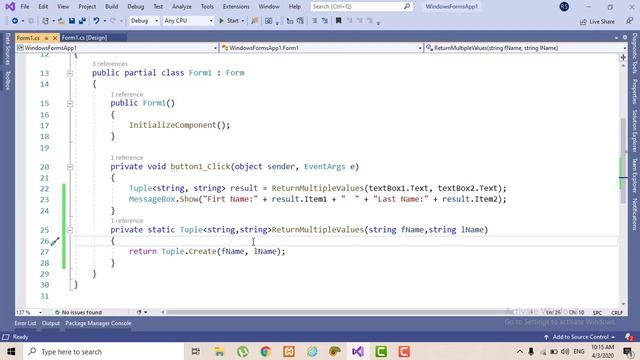This screenshot has width=640, height=360.
Task: Collapse the button1_Click method at line 20
Action: (x=70, y=167)
